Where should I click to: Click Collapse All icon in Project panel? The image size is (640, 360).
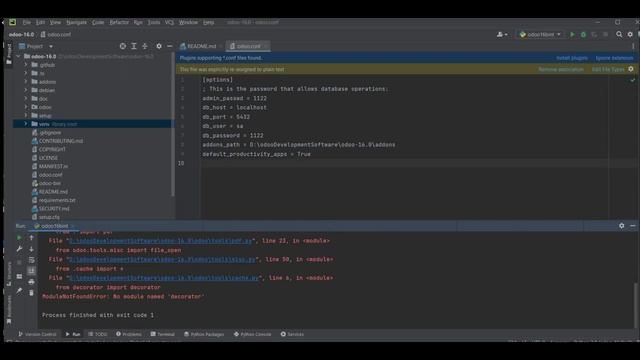point(145,46)
